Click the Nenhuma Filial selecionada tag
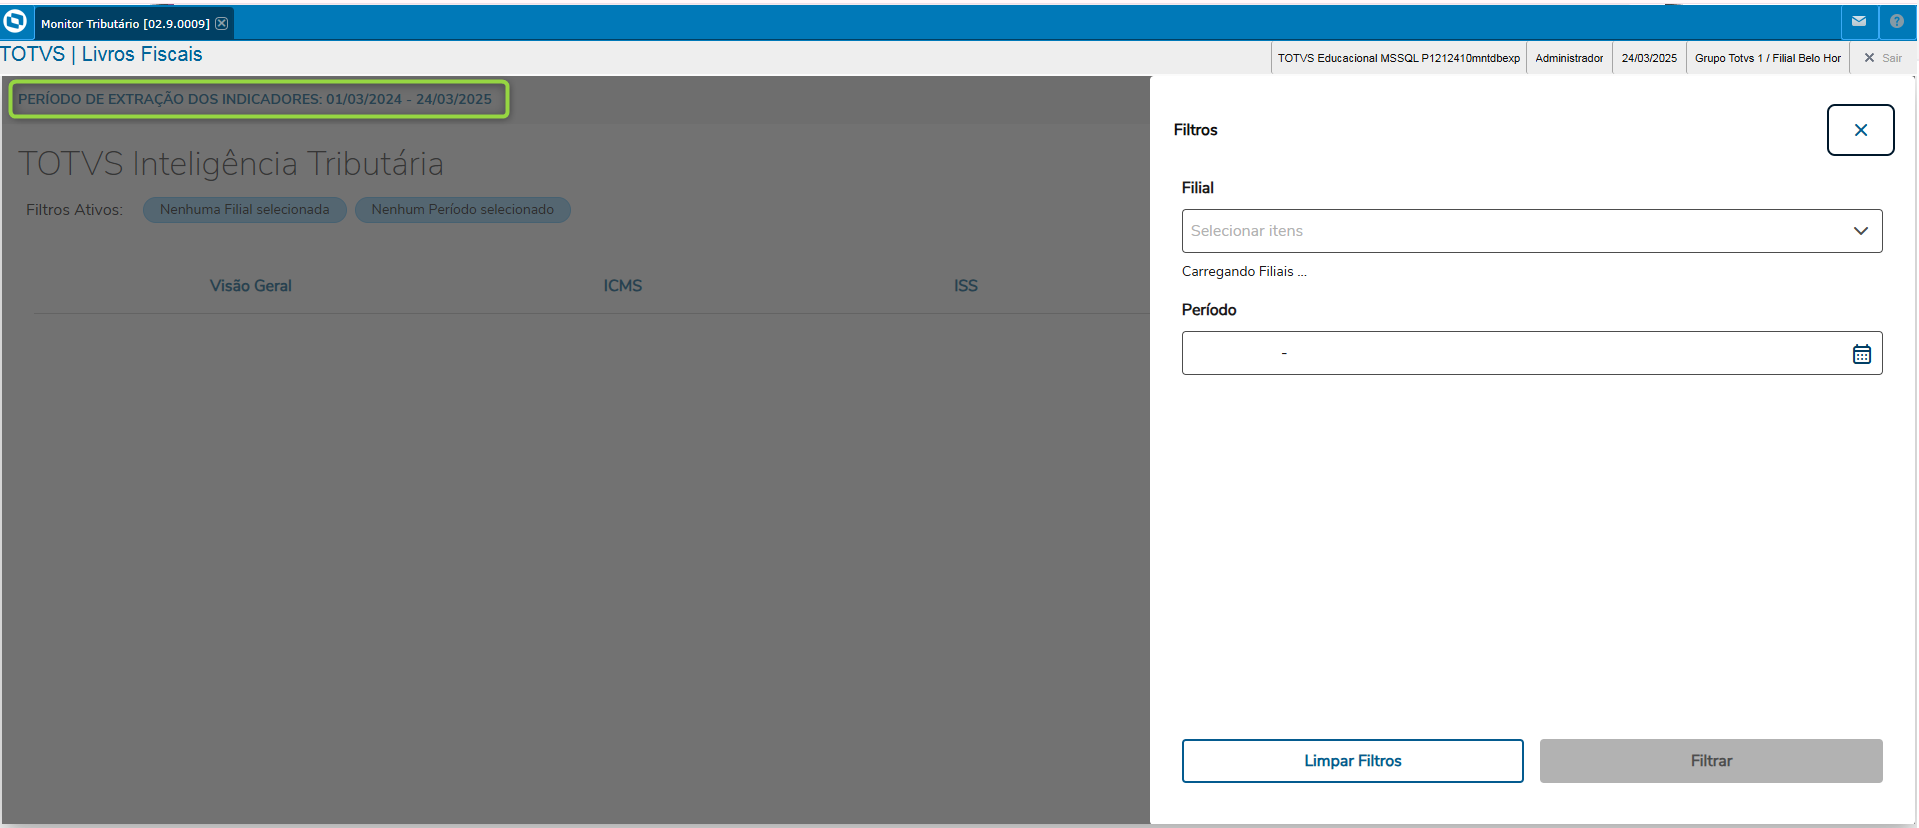1919x828 pixels. click(x=244, y=210)
